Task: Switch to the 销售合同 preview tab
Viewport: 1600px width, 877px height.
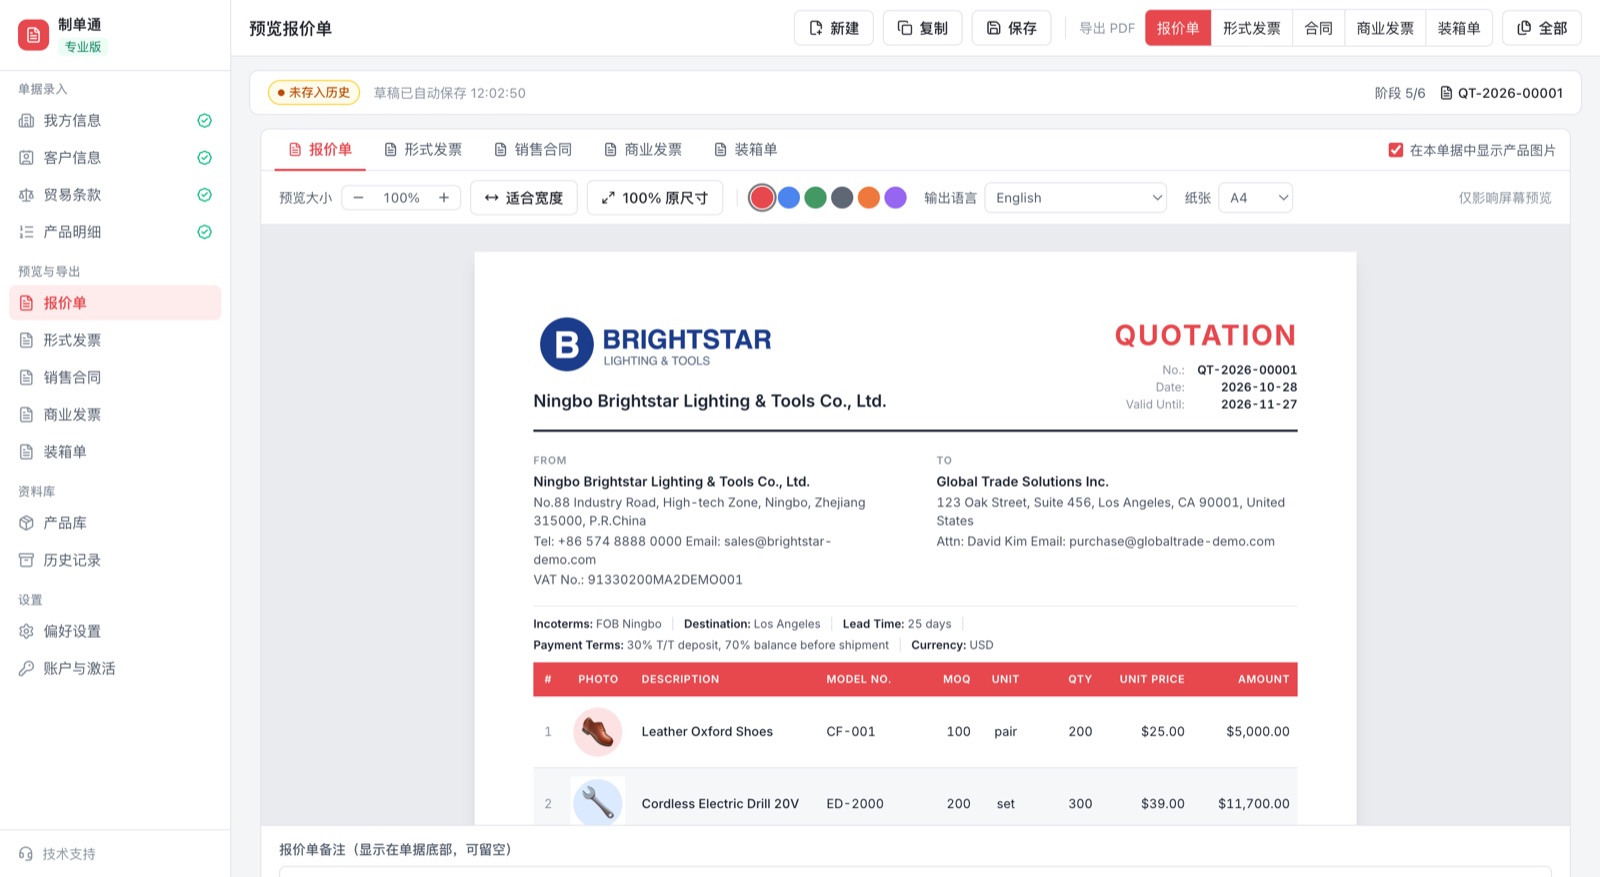Action: pos(533,150)
